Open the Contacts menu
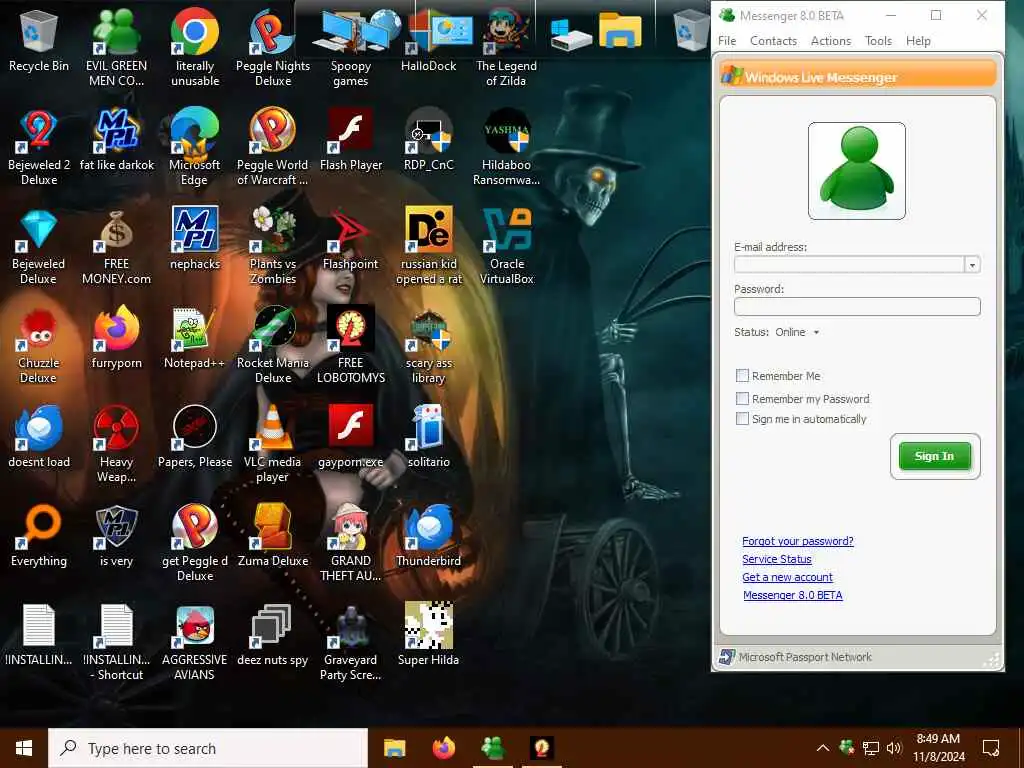The image size is (1024, 768). [773, 40]
